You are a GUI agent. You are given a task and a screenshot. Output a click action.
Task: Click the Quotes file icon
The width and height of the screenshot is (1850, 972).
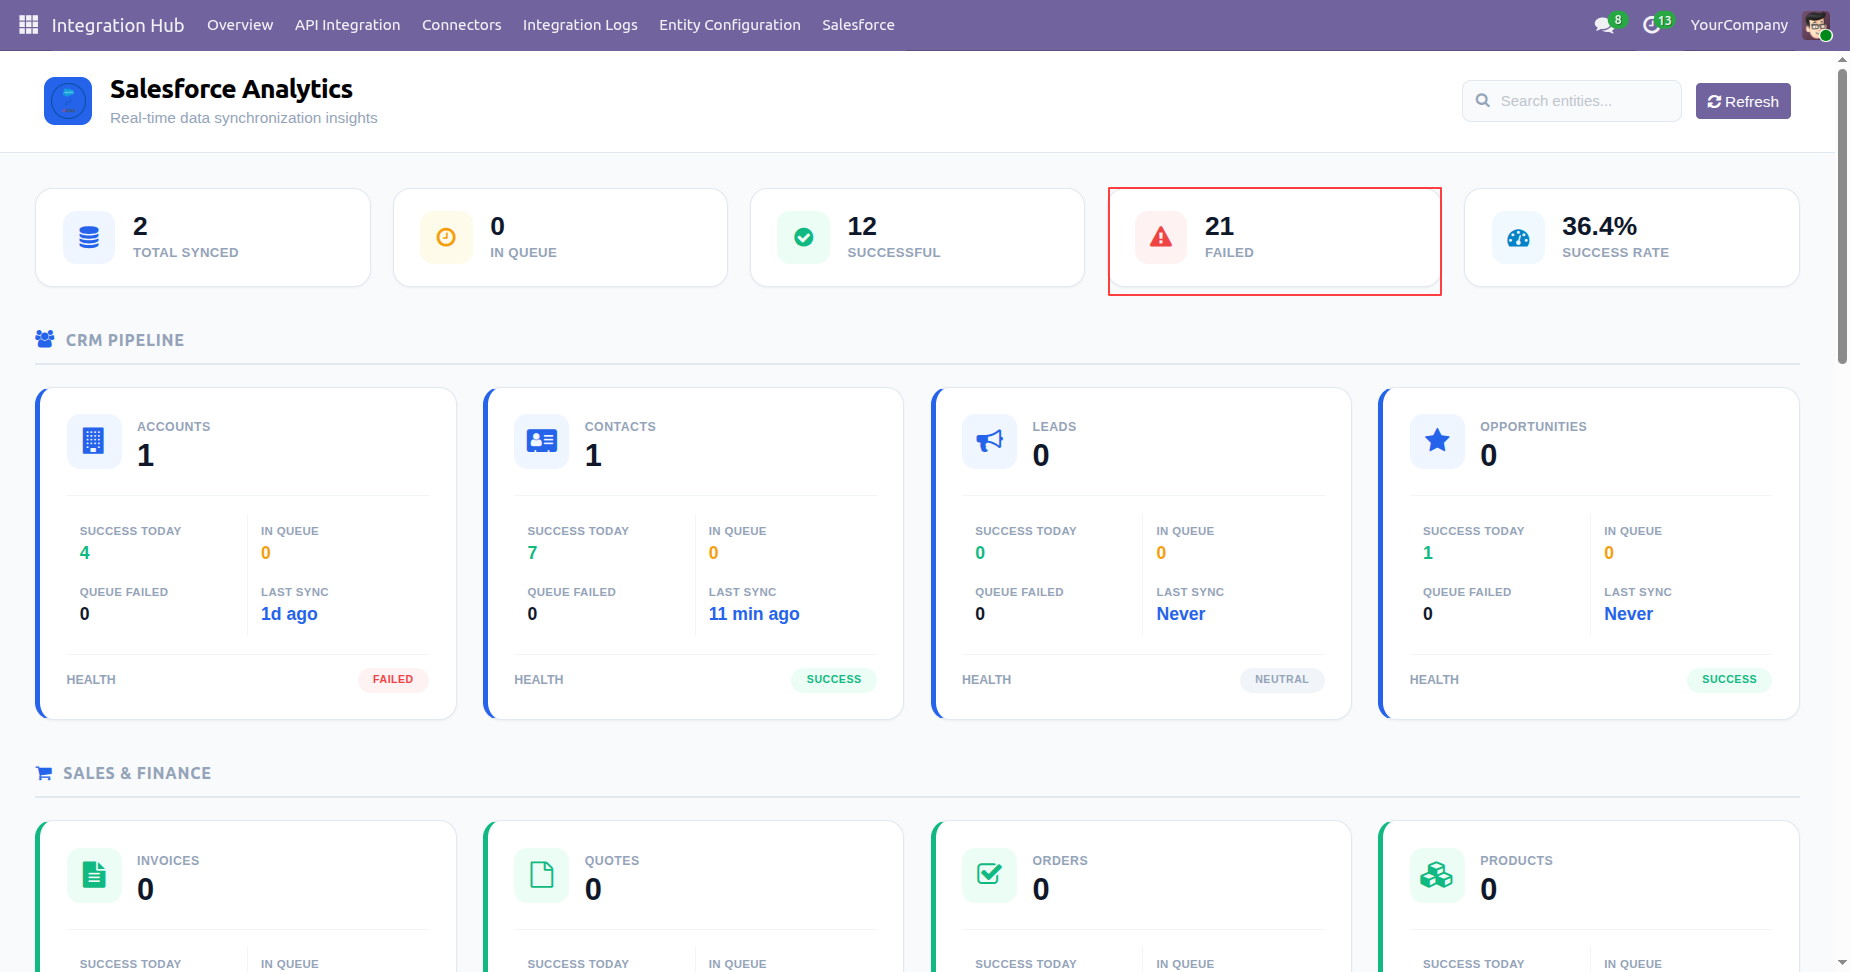pyautogui.click(x=541, y=875)
